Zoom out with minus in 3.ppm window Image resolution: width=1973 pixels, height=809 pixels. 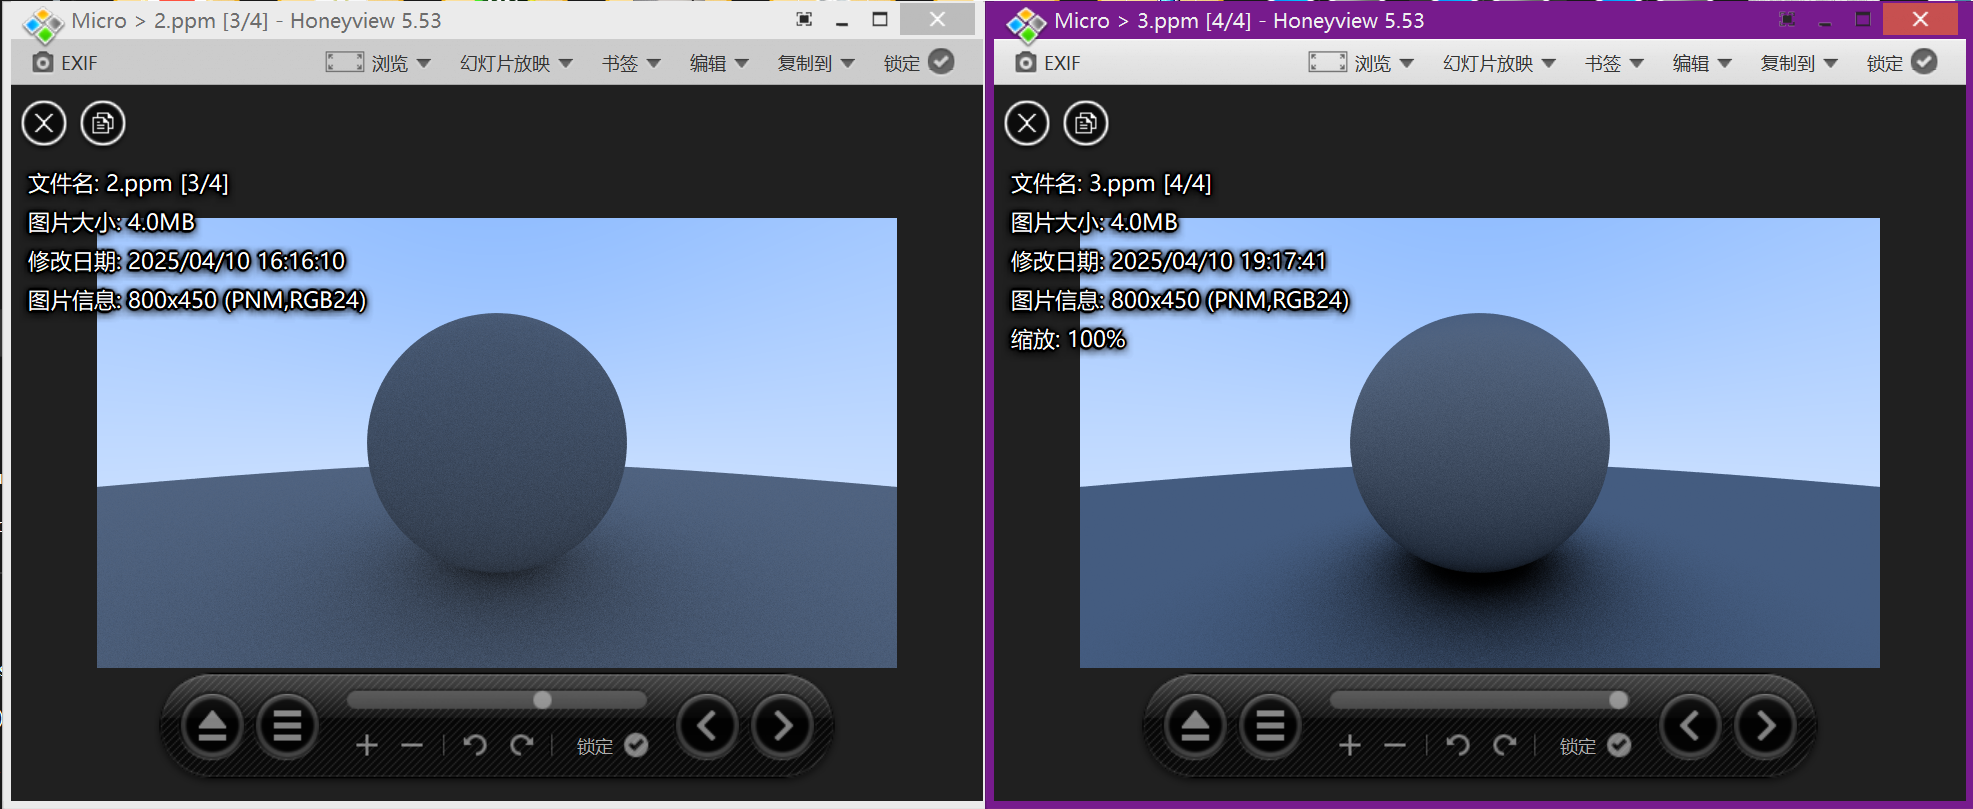tap(1395, 745)
